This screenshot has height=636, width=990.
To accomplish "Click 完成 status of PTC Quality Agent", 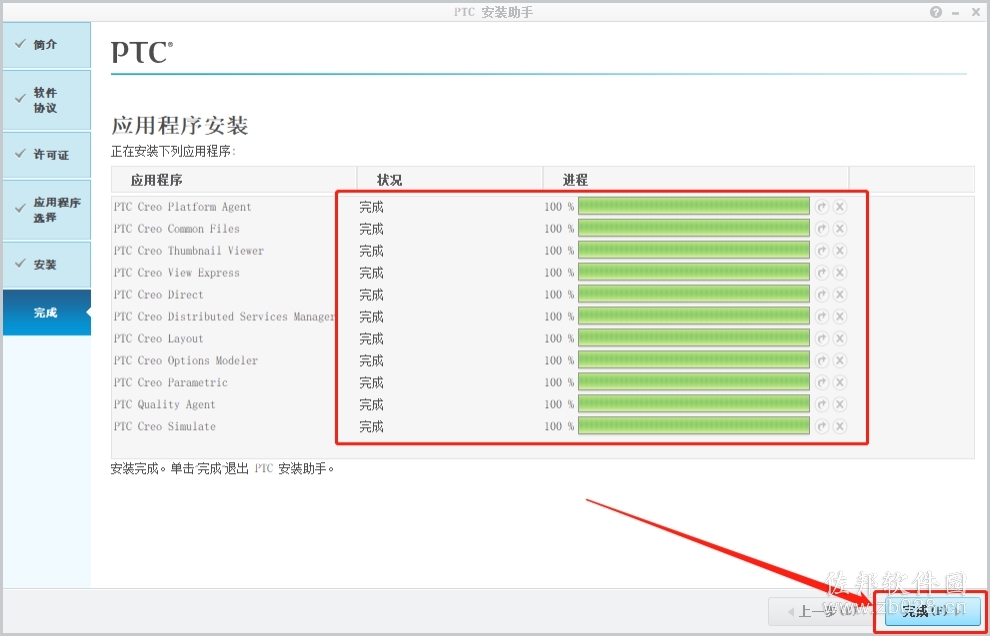I will coord(371,404).
